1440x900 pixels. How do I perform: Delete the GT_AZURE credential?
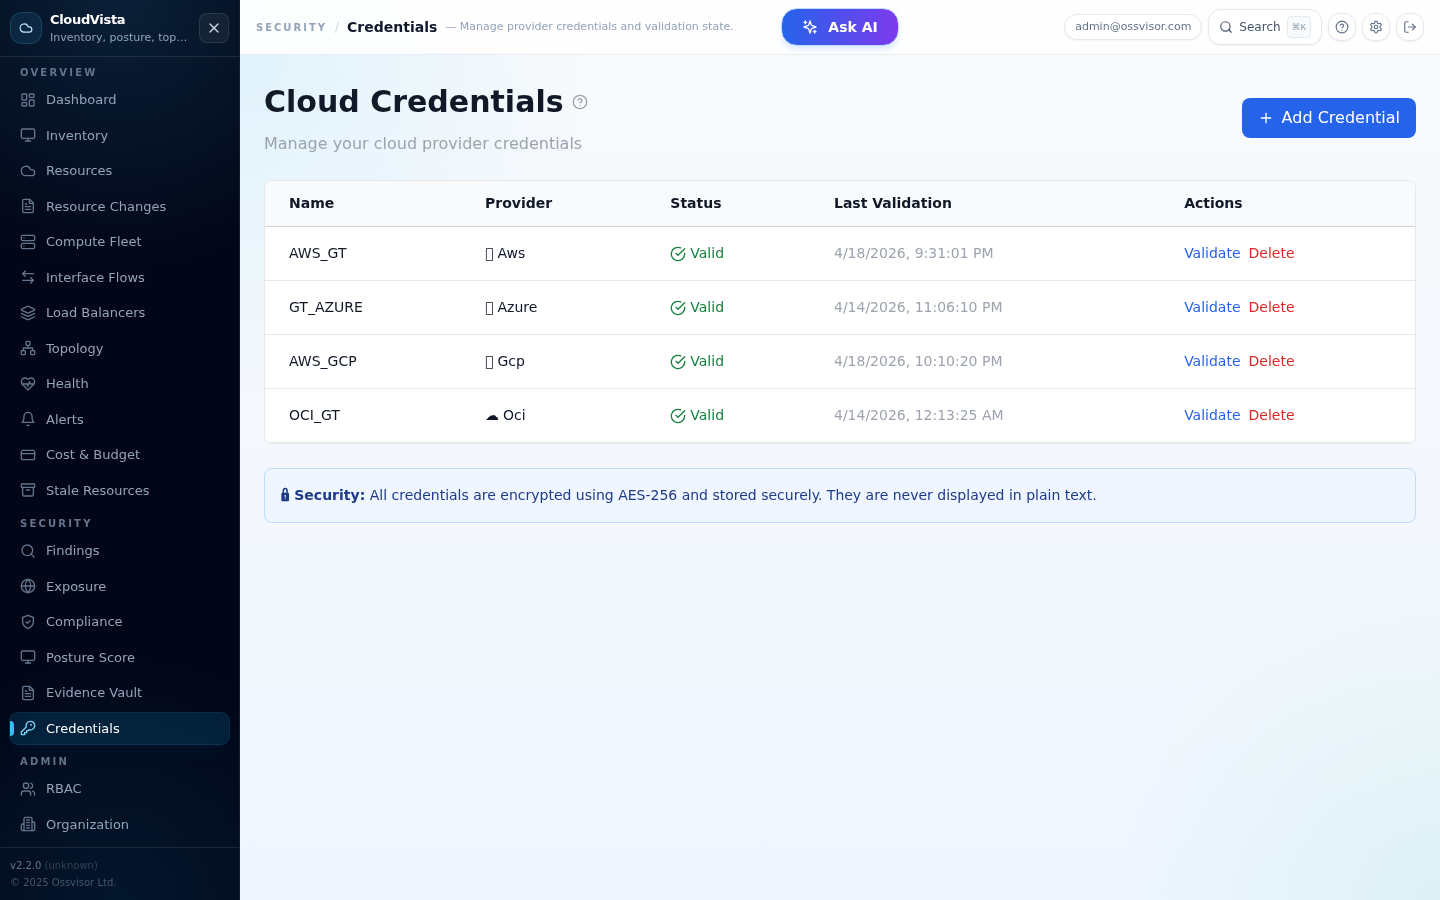[1271, 307]
